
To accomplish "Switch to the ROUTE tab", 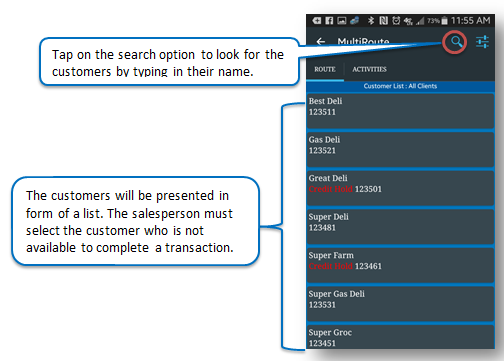I will point(325,69).
